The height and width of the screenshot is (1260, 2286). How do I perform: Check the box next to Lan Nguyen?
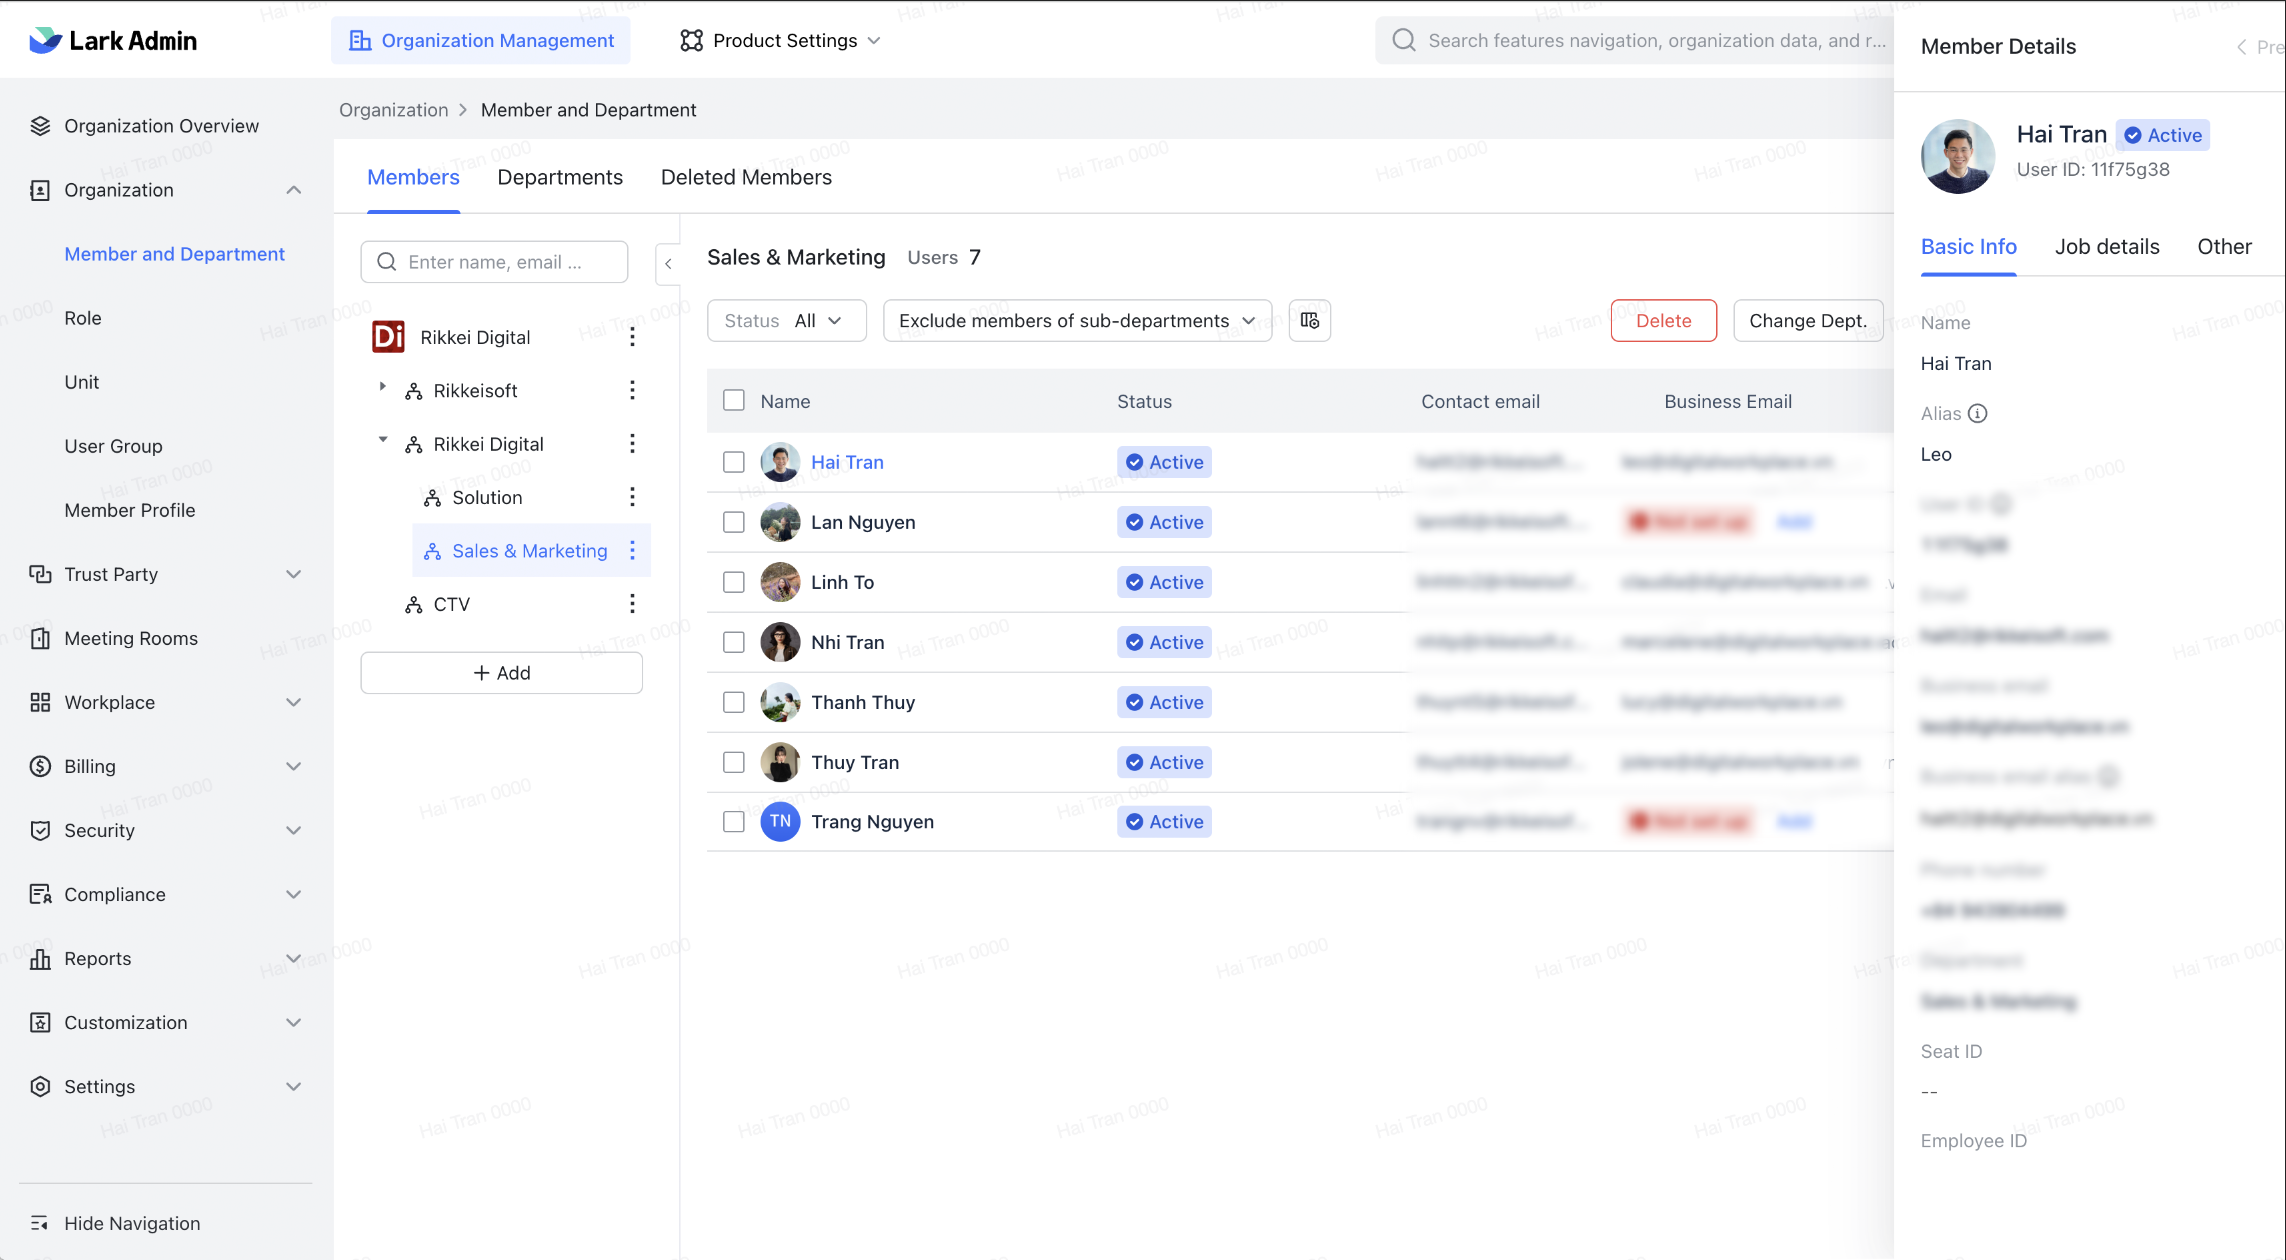pyautogui.click(x=734, y=522)
